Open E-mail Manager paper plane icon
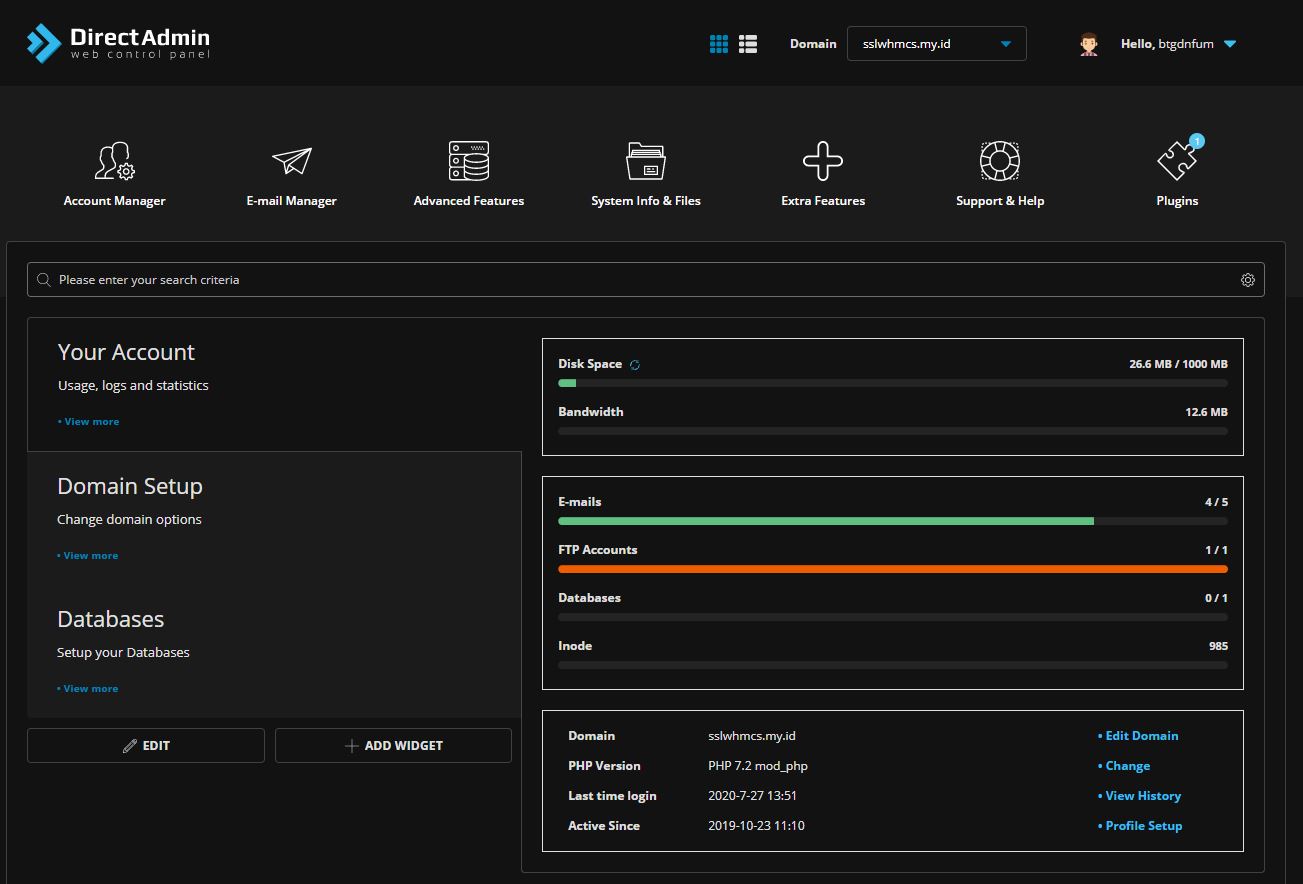This screenshot has height=884, width=1303. point(292,161)
